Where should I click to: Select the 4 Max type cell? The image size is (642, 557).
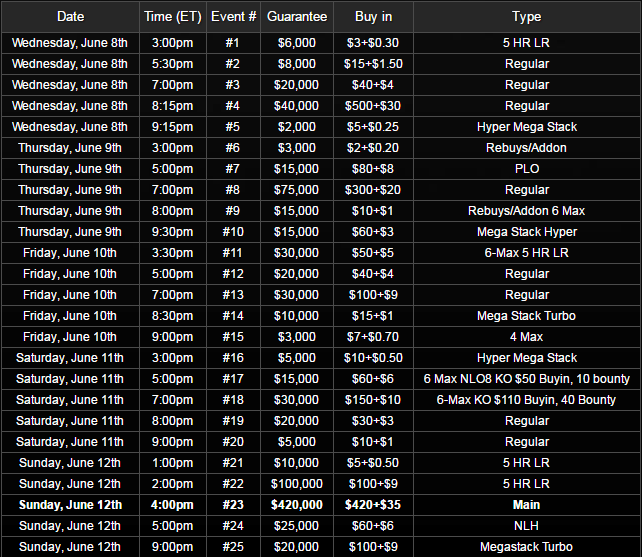pyautogui.click(x=526, y=337)
